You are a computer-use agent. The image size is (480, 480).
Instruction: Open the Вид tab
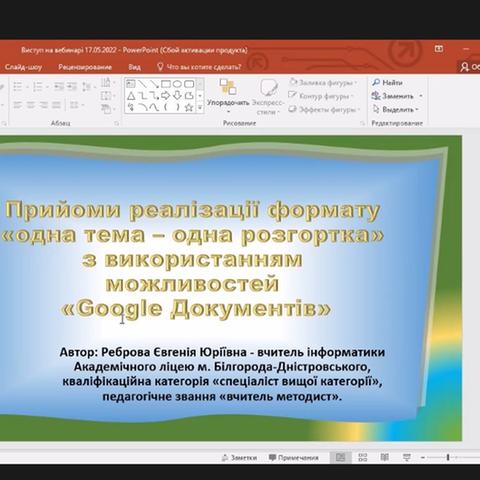135,67
